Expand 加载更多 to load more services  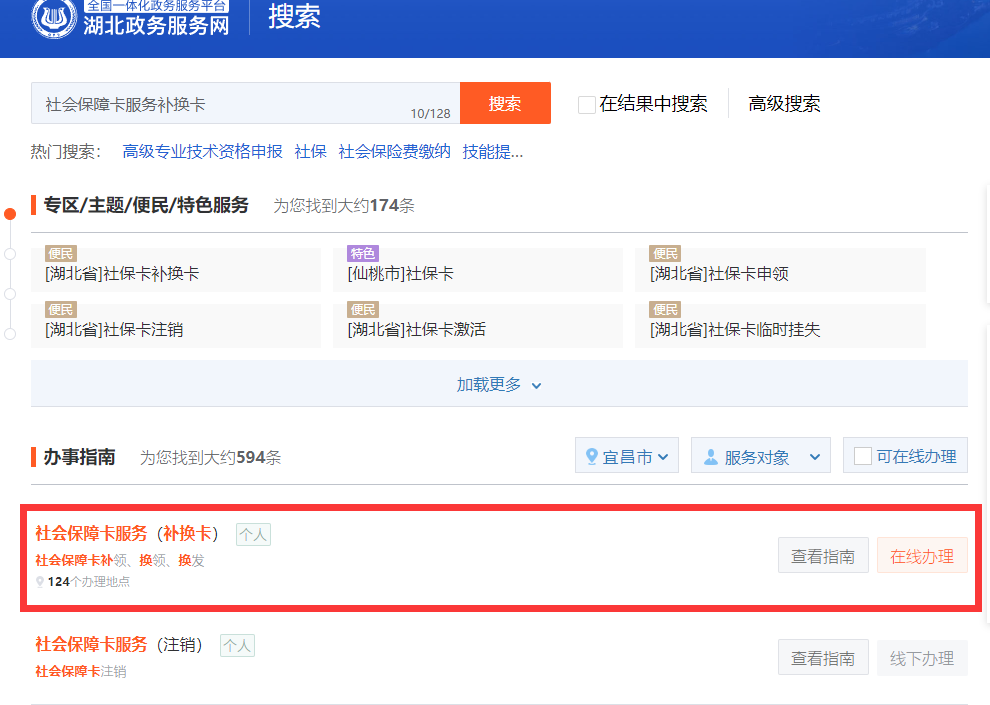pos(499,384)
